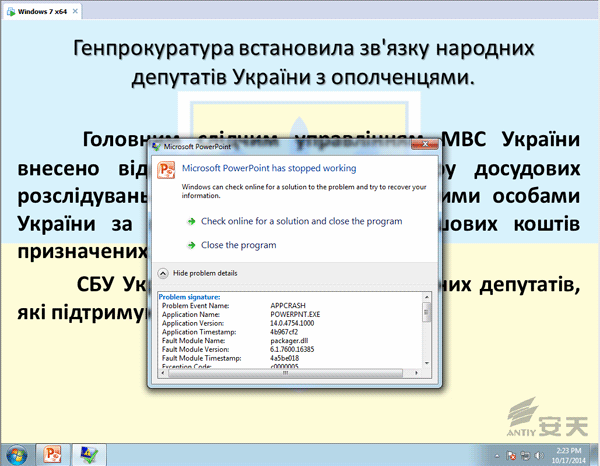The width and height of the screenshot is (600, 466).
Task: Click the volume speaker tray icon
Action: coord(539,455)
